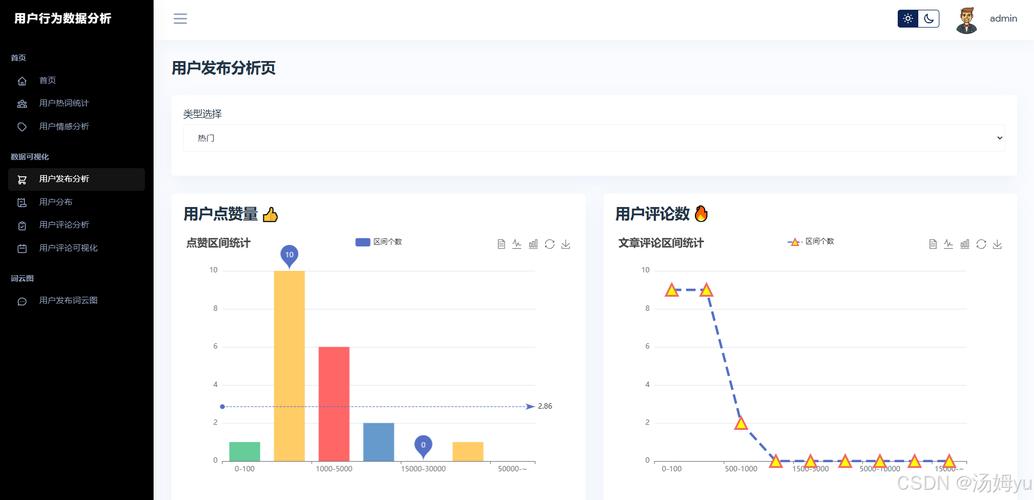This screenshot has height=500, width=1034.
Task: Switch 文章评论区间统计 chart to line type
Action: tap(949, 244)
